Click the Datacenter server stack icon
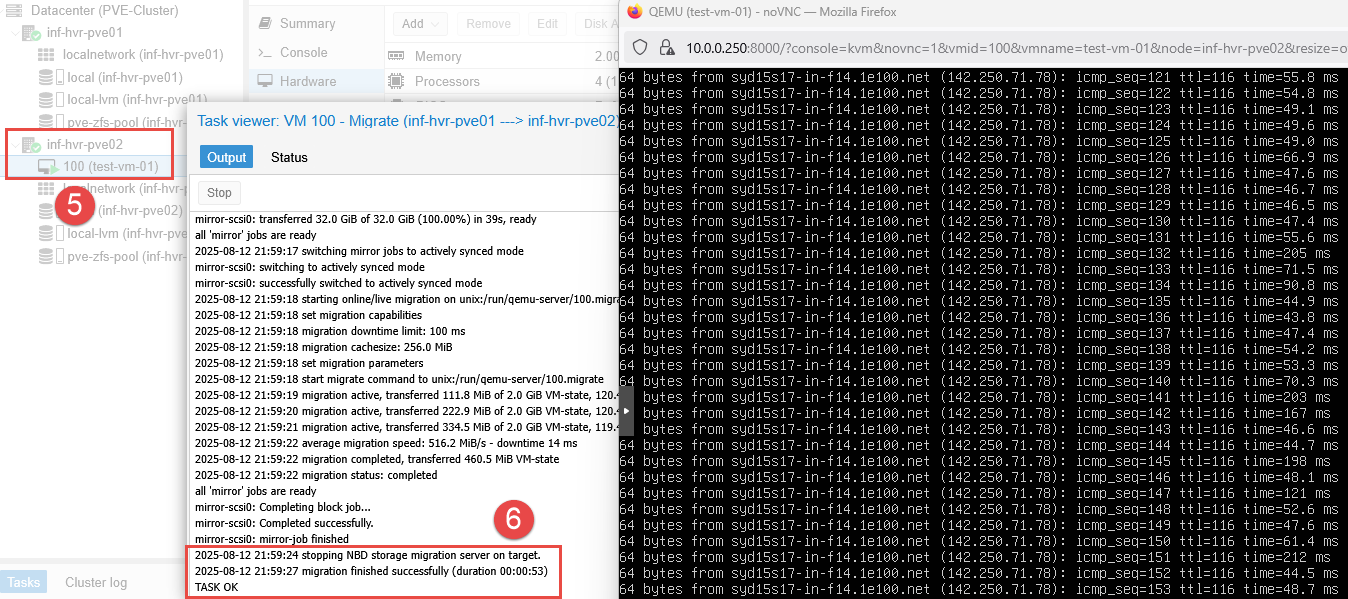Screen dimensions: 1348x599 13,10
